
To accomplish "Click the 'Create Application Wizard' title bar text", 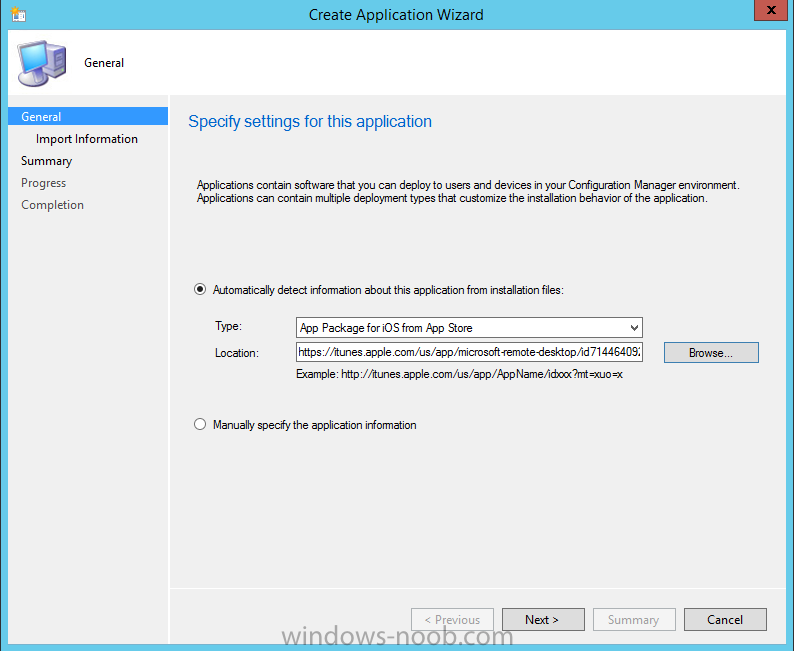I will 396,15.
